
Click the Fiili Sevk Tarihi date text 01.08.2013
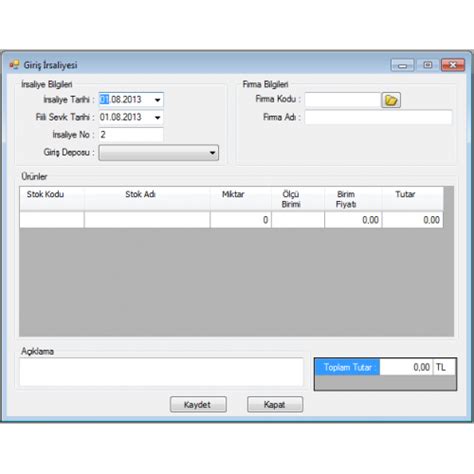[121, 117]
